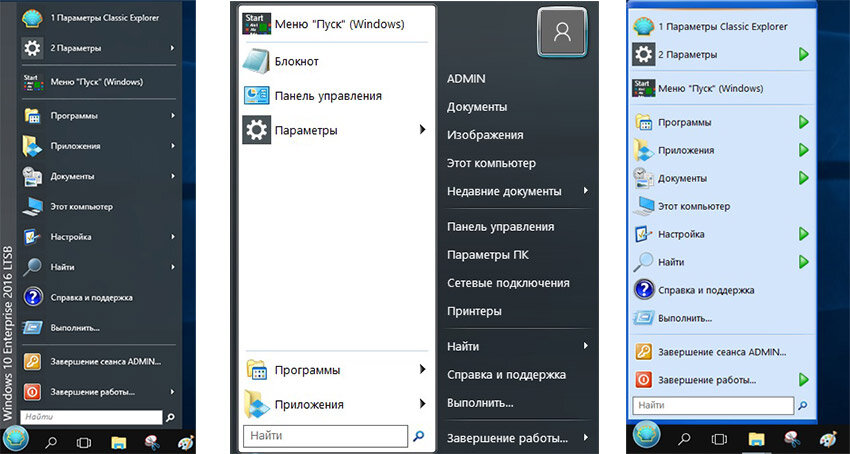Viewport: 850px width, 454px height.
Task: Click Завершение сеанса ADMIN key icon, light menu
Action: tap(644, 351)
